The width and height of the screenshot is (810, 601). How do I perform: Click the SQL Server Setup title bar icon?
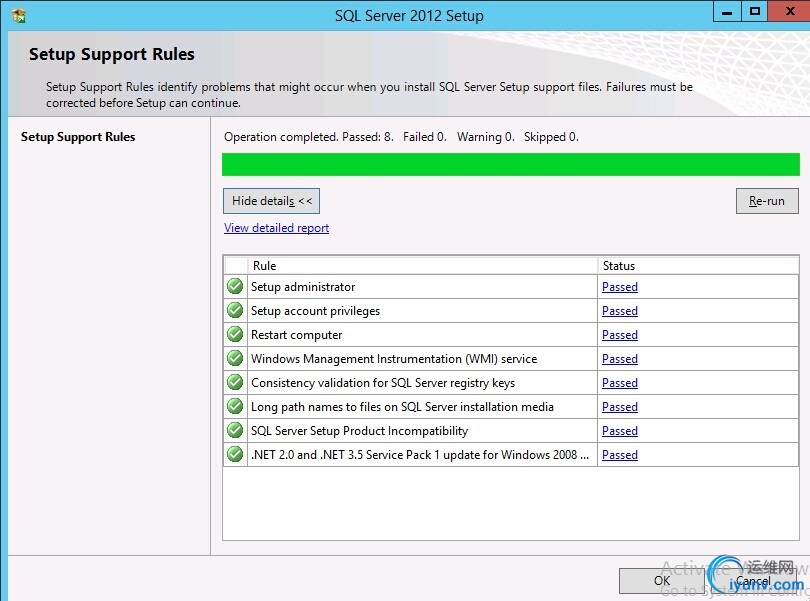pyautogui.click(x=19, y=16)
